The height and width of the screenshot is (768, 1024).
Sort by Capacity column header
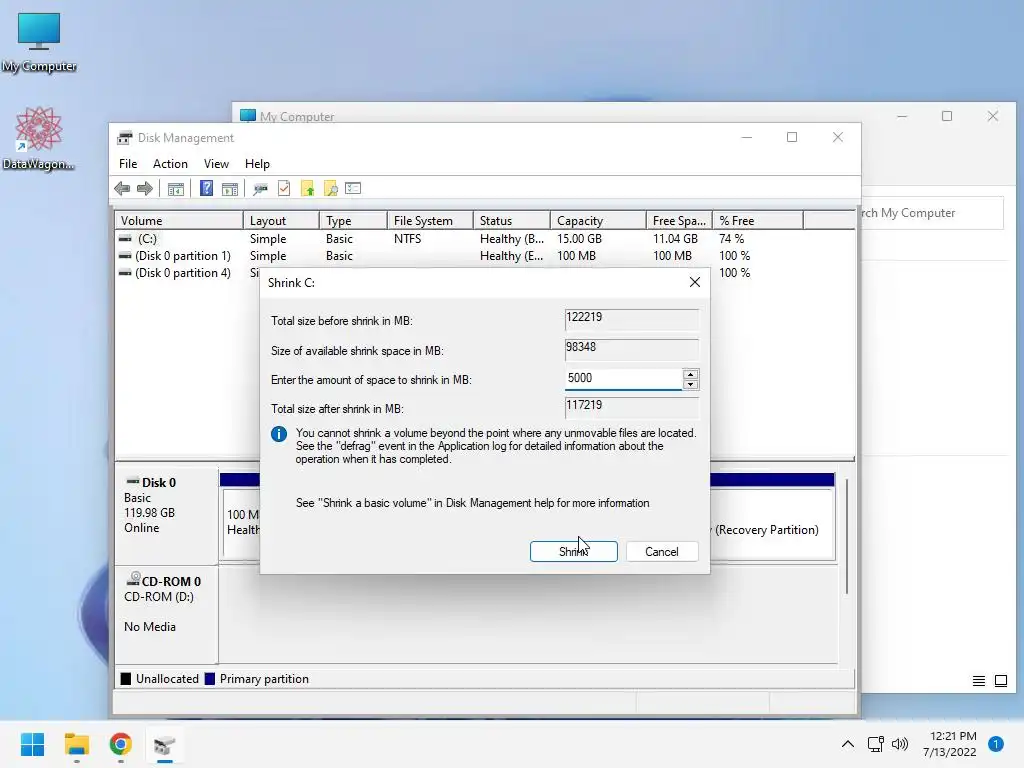(598, 221)
